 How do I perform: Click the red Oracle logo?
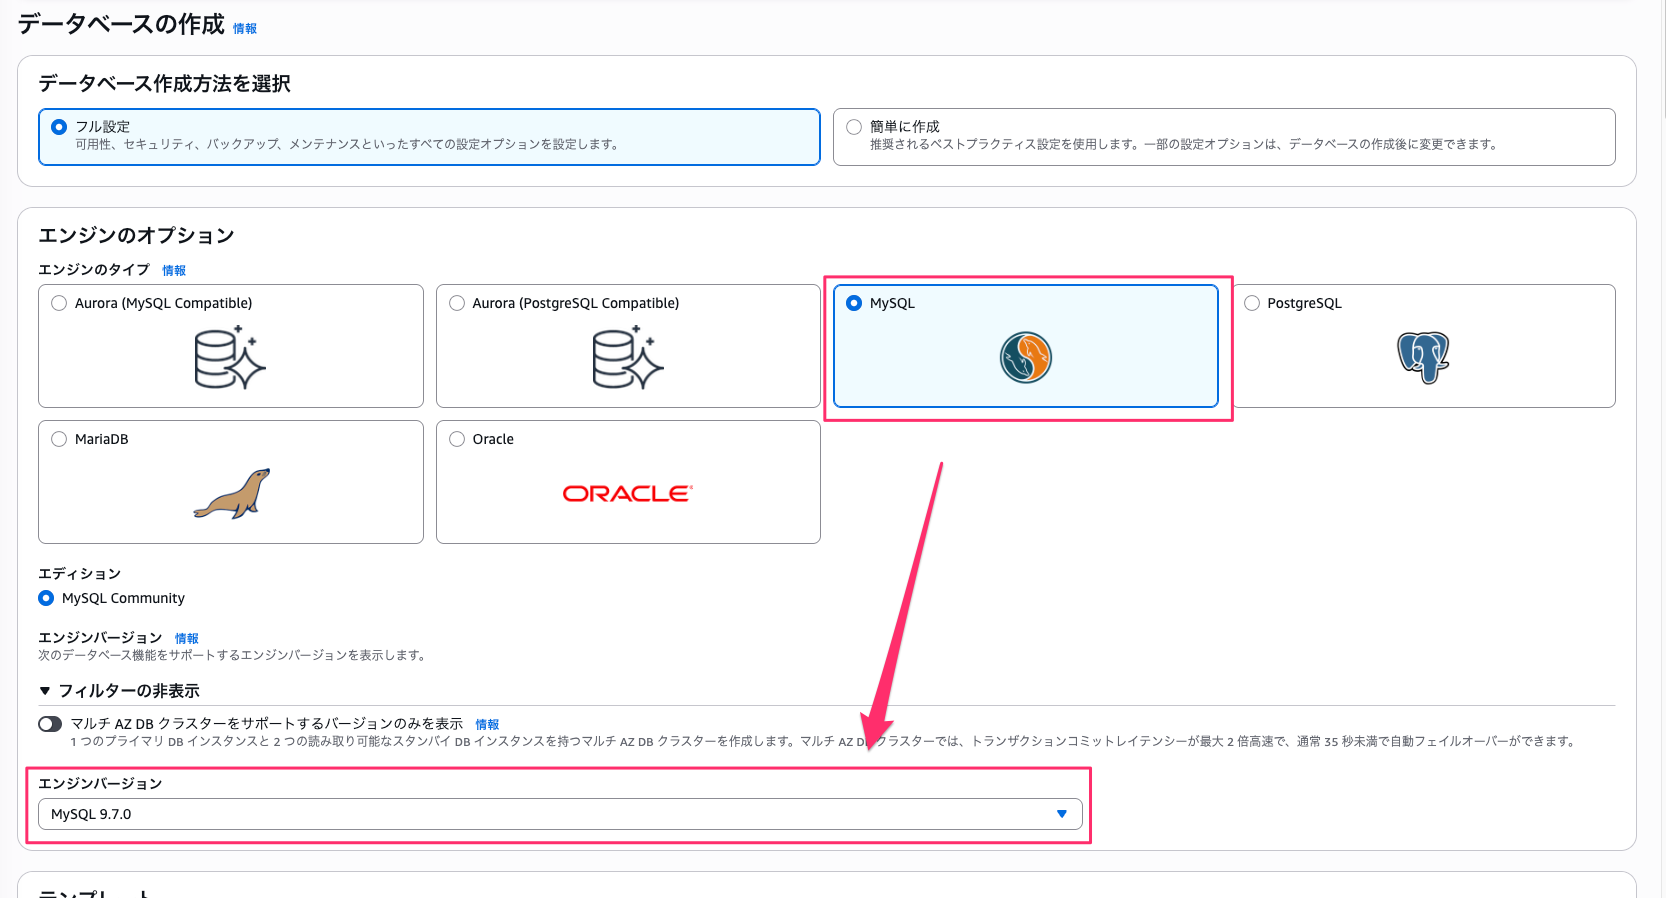click(628, 494)
